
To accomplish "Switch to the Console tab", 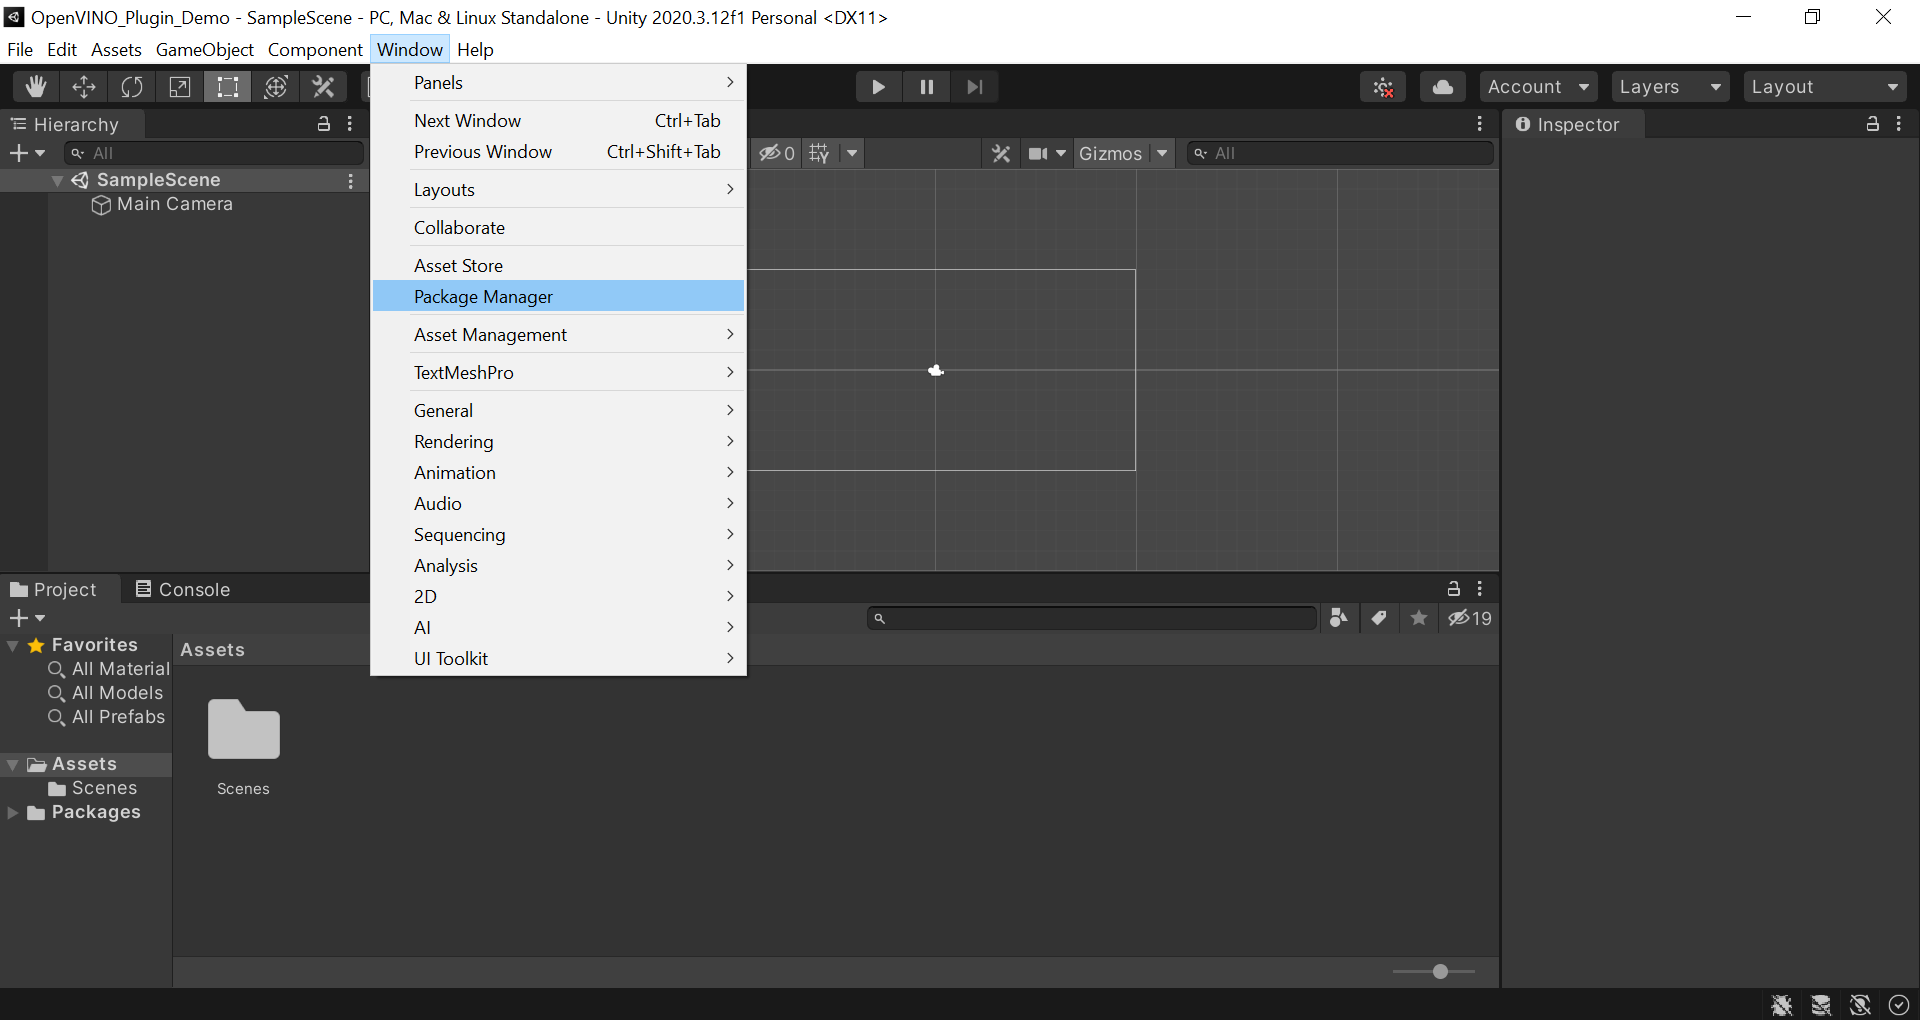I will 184,590.
